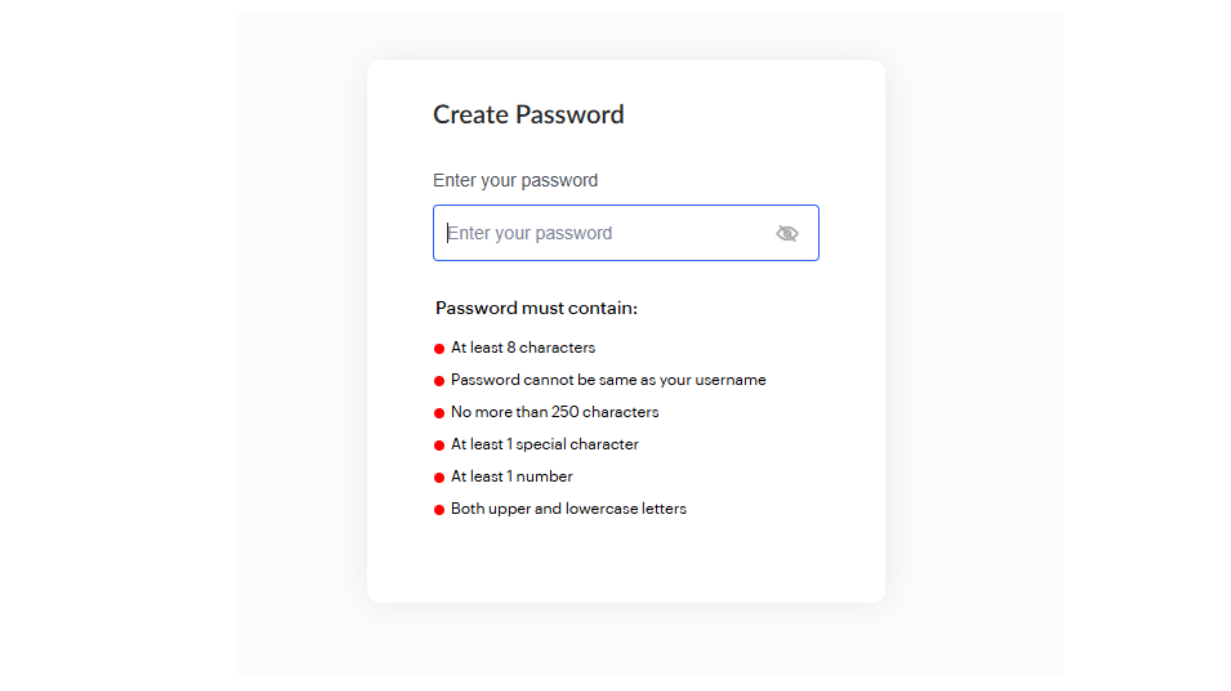1231x691 pixels.
Task: Click the "Enter your password" label above field
Action: [x=515, y=180]
